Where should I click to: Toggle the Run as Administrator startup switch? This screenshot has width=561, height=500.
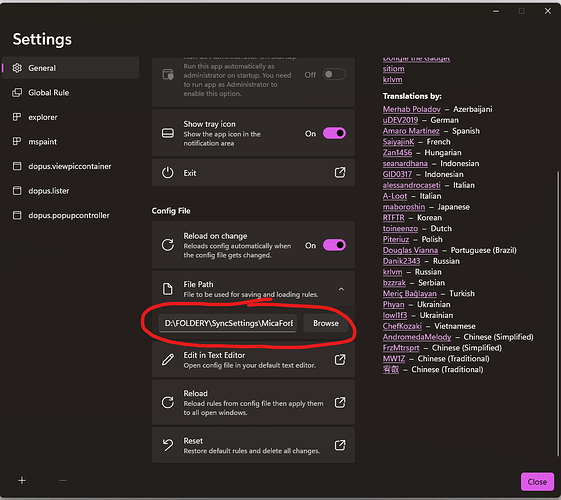[x=334, y=74]
